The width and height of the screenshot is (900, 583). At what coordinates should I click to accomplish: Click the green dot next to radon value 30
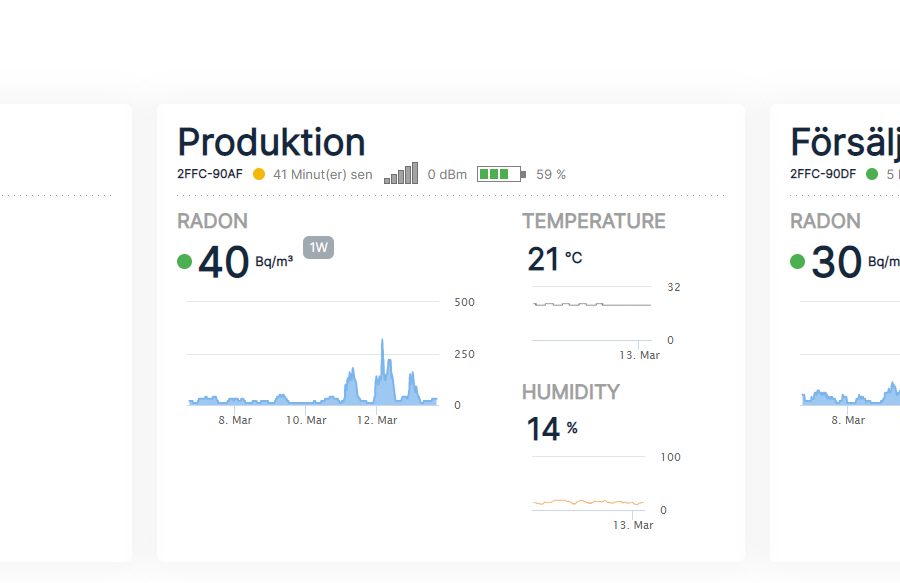796,261
